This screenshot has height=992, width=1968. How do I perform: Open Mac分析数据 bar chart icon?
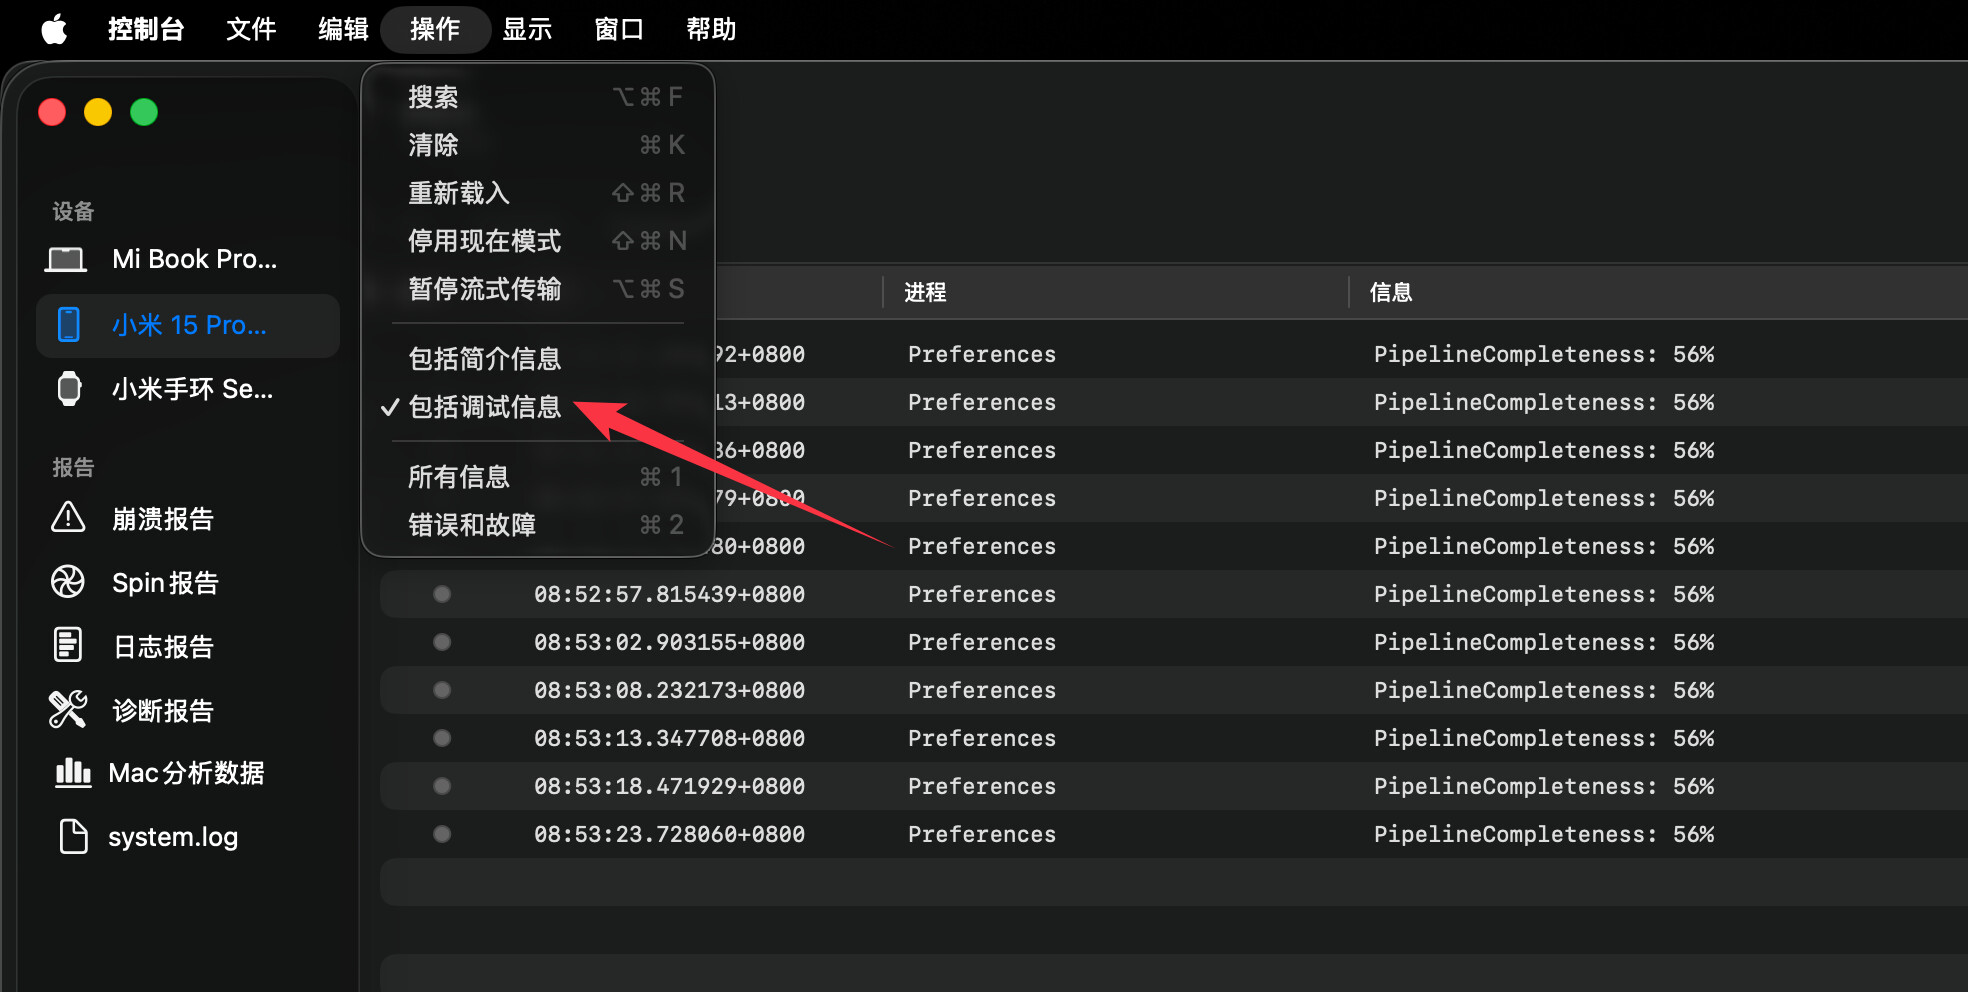click(x=72, y=772)
